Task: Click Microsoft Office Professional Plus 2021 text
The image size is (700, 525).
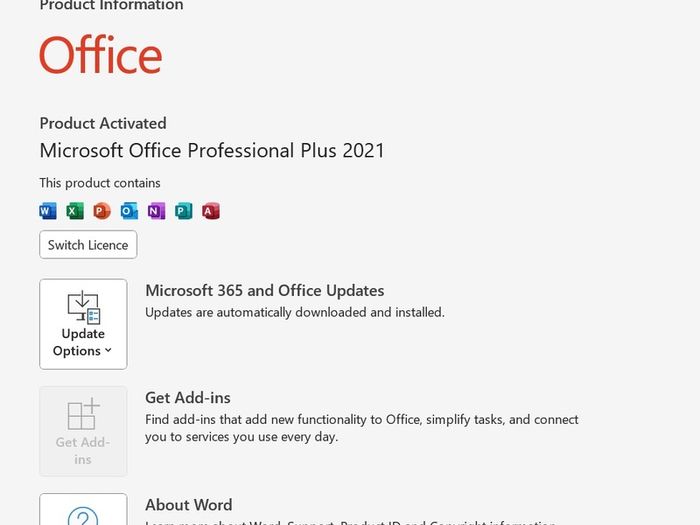Action: 212,150
